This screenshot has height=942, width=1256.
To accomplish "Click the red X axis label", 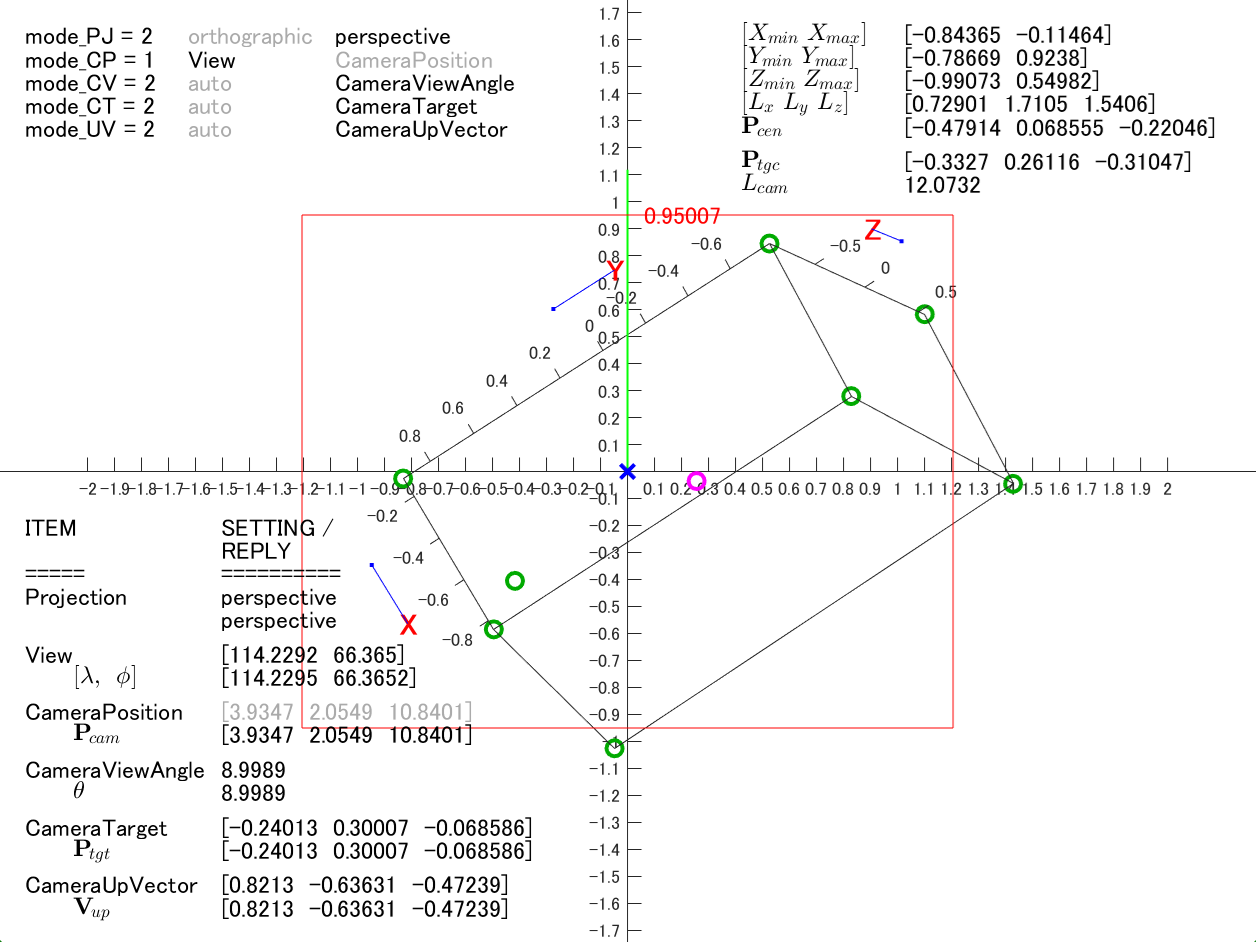I will tap(408, 626).
